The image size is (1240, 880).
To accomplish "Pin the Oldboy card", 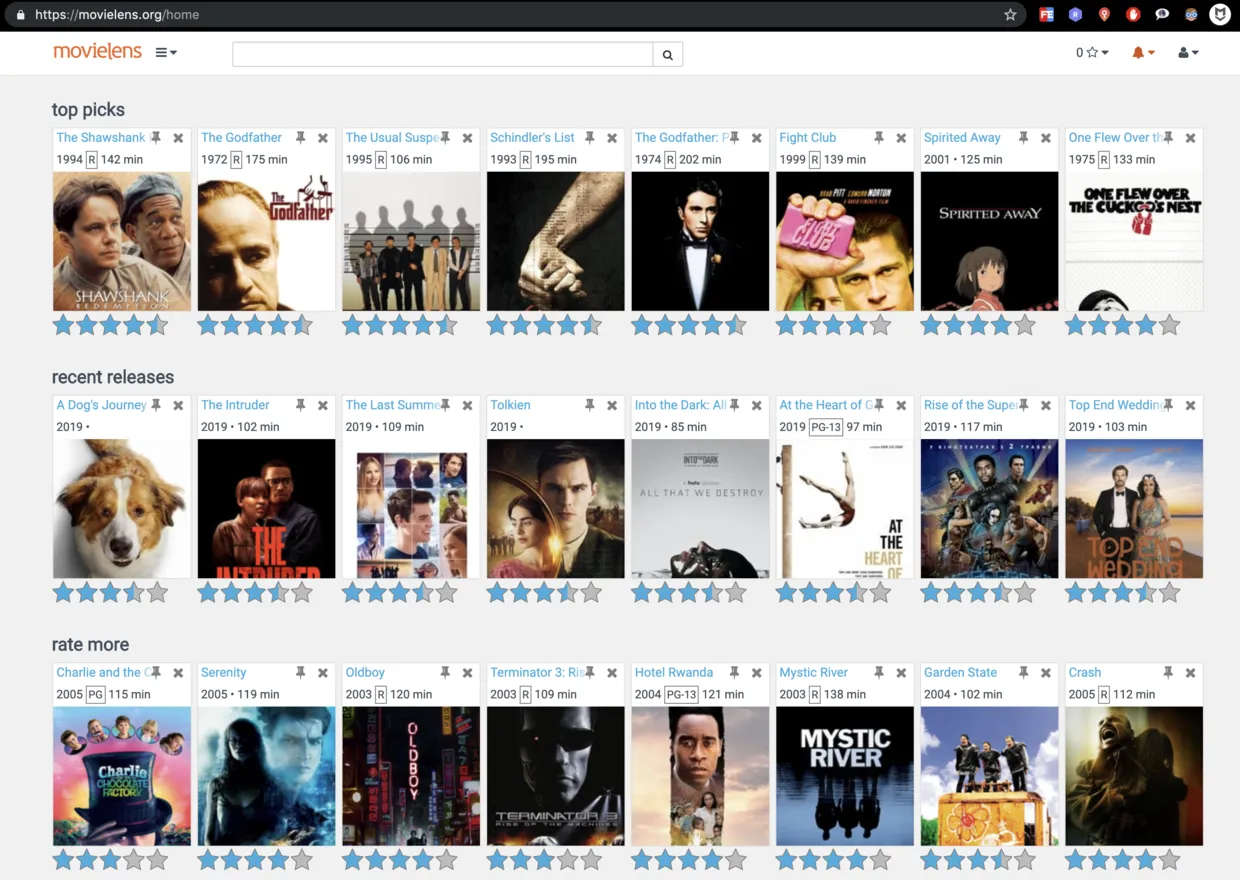I will tap(445, 673).
